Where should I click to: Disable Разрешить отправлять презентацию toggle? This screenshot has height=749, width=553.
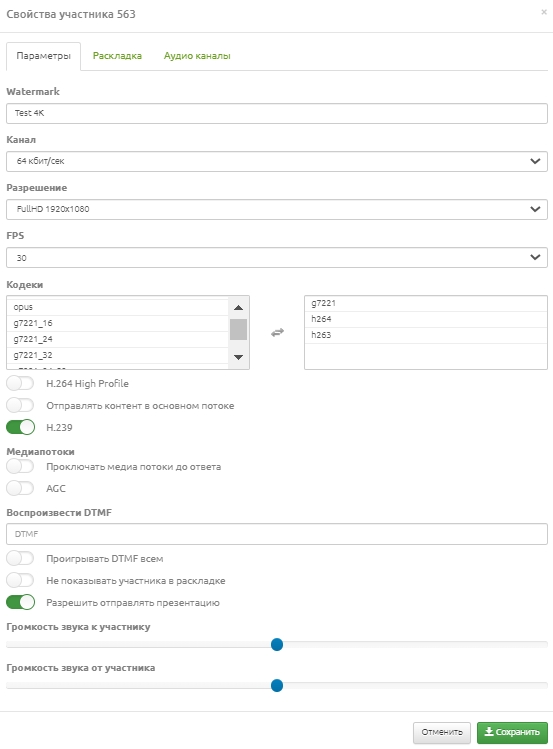pyautogui.click(x=21, y=602)
